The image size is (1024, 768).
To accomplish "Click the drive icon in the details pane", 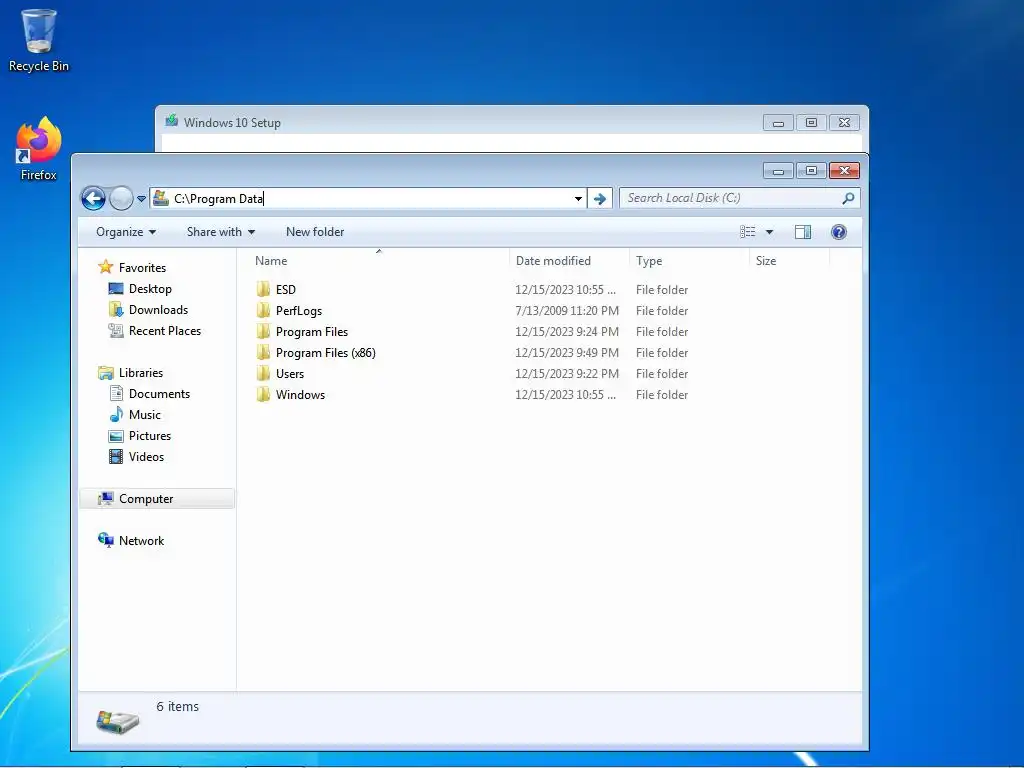I will point(118,721).
